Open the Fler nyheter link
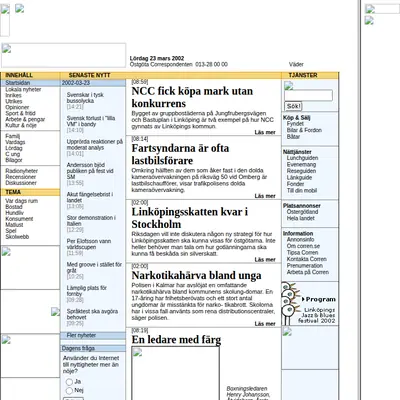 coord(81,335)
